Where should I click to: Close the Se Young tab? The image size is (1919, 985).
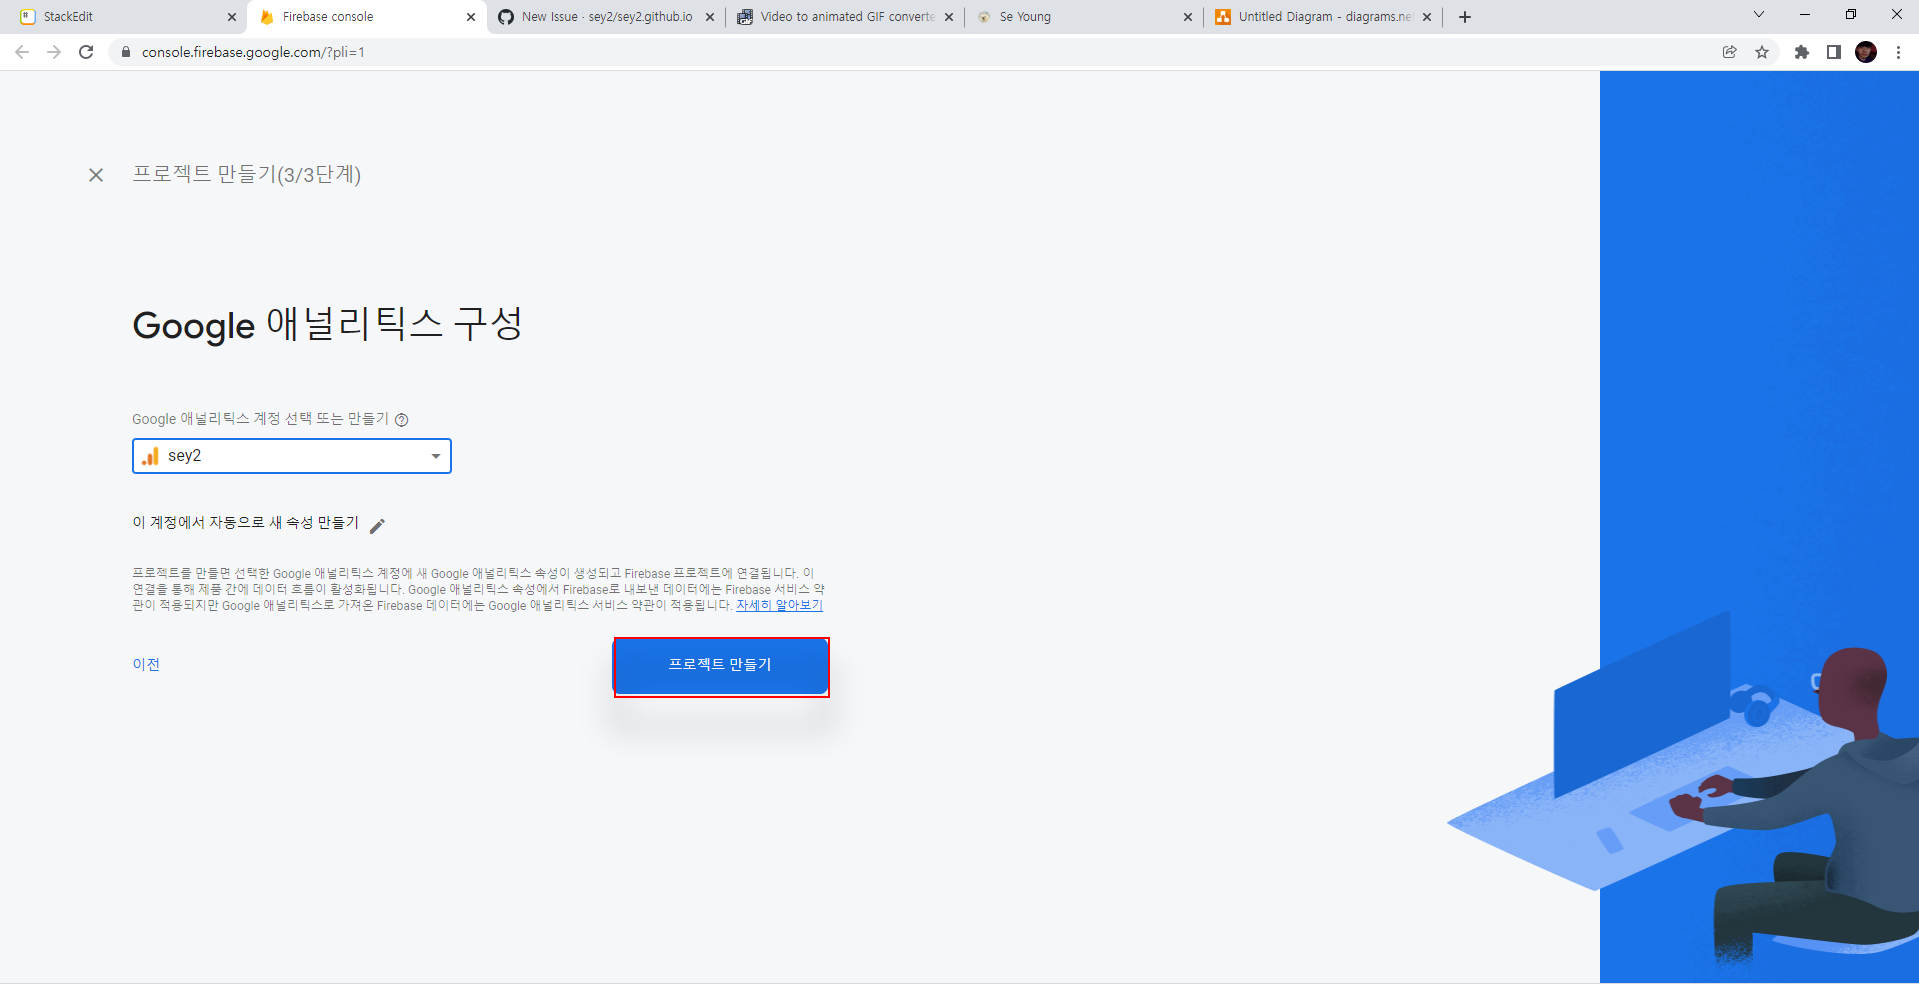(x=1188, y=17)
